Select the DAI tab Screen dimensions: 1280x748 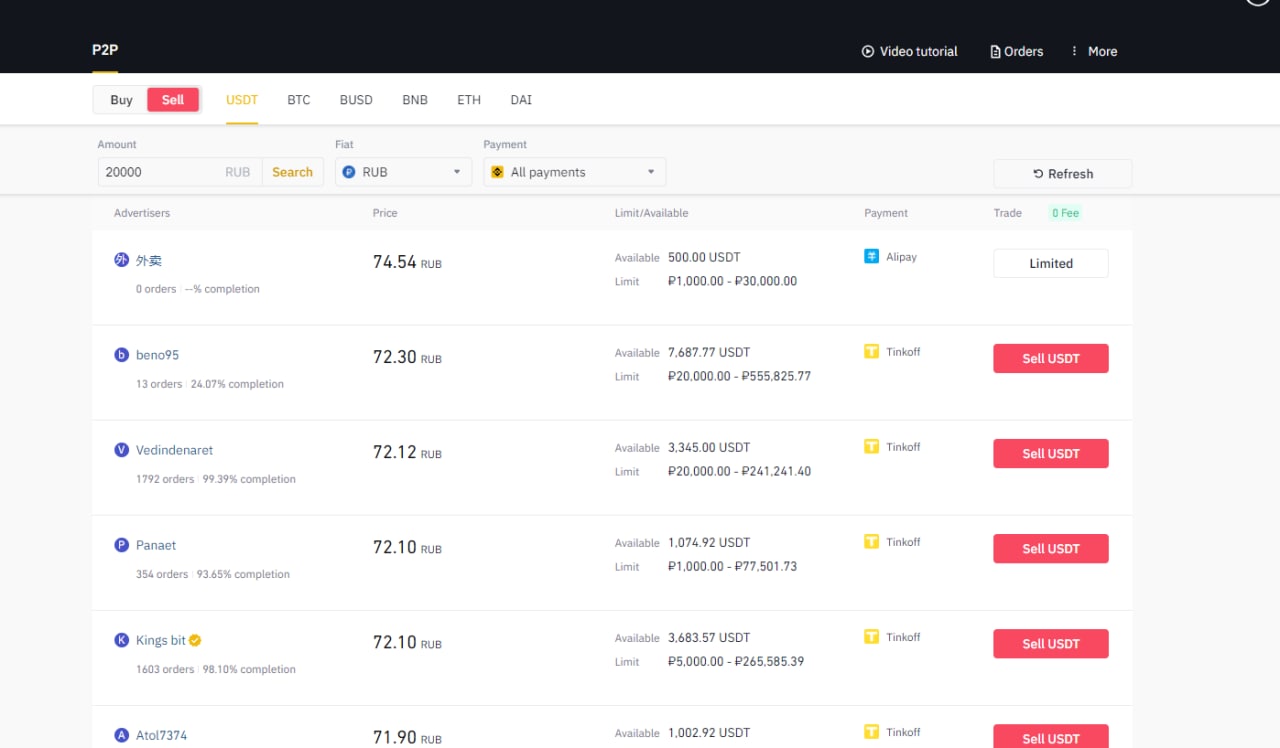(x=521, y=100)
